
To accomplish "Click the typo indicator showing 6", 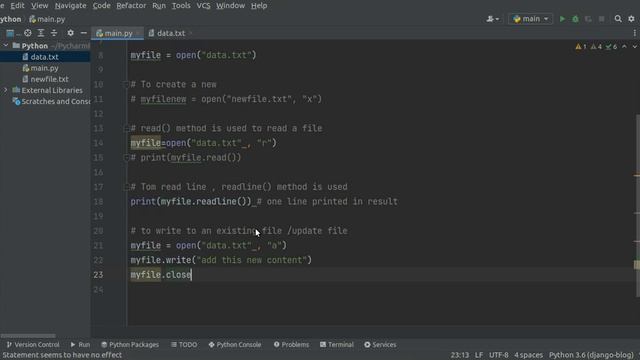I will click(x=611, y=47).
